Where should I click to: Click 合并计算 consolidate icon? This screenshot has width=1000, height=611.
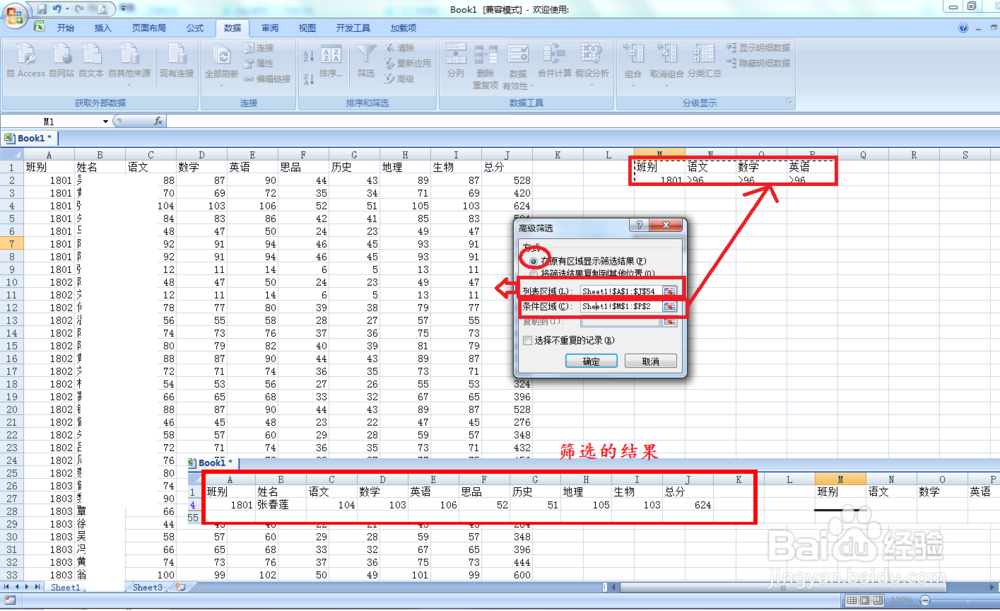click(554, 61)
